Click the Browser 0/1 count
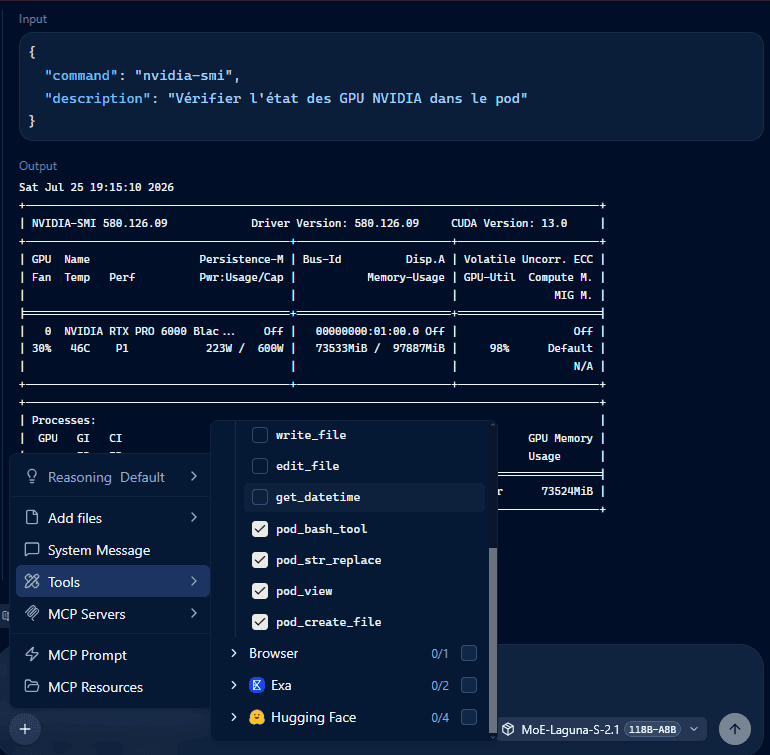This screenshot has width=770, height=755. (440, 654)
